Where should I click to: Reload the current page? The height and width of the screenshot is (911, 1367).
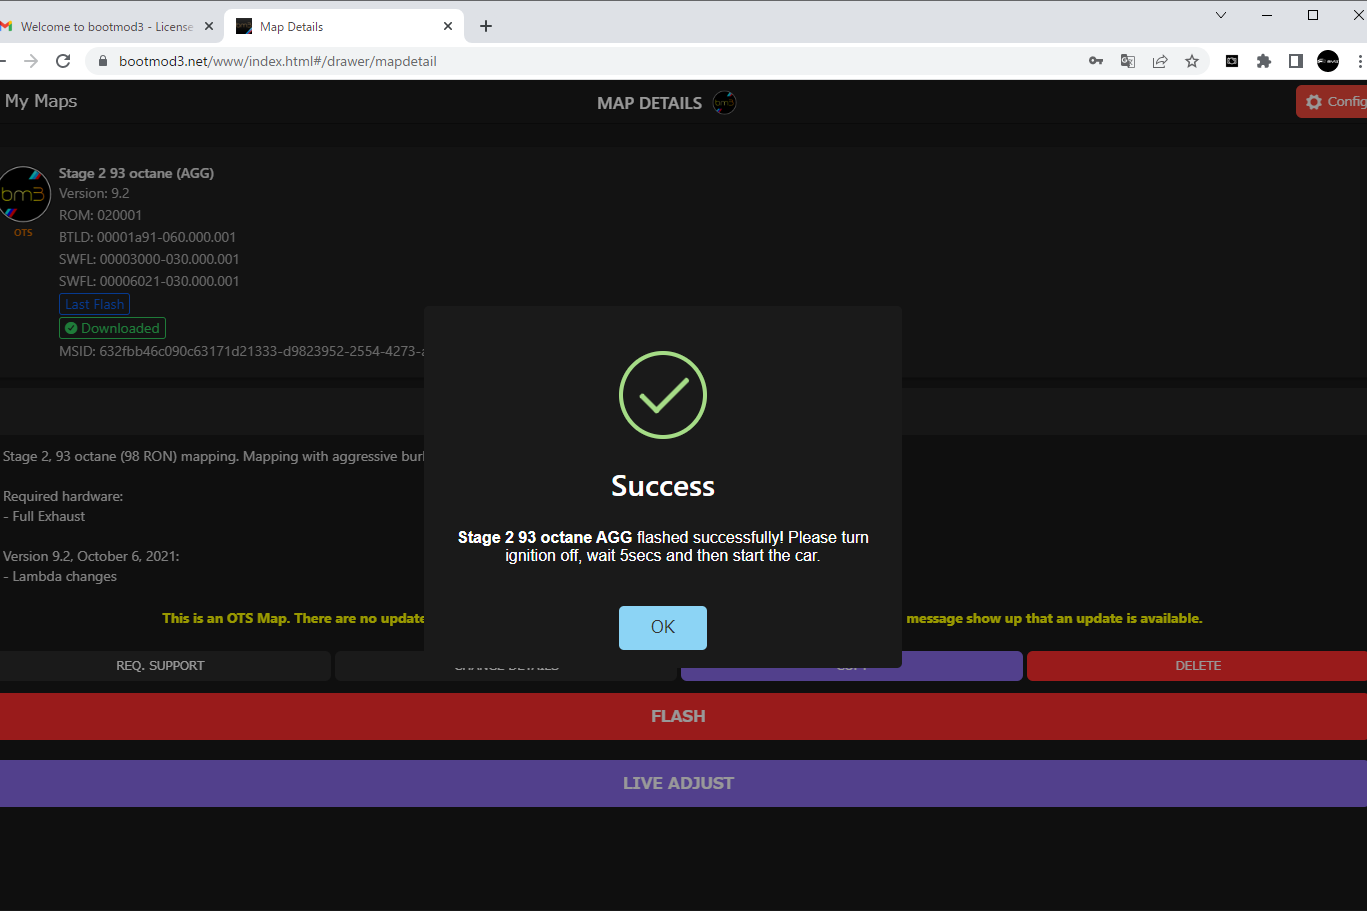point(63,61)
